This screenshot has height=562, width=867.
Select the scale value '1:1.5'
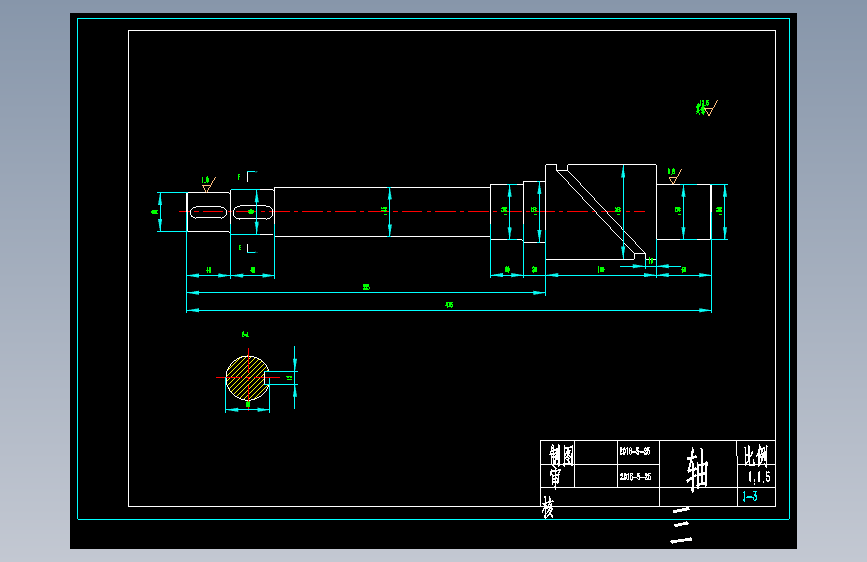coord(759,477)
